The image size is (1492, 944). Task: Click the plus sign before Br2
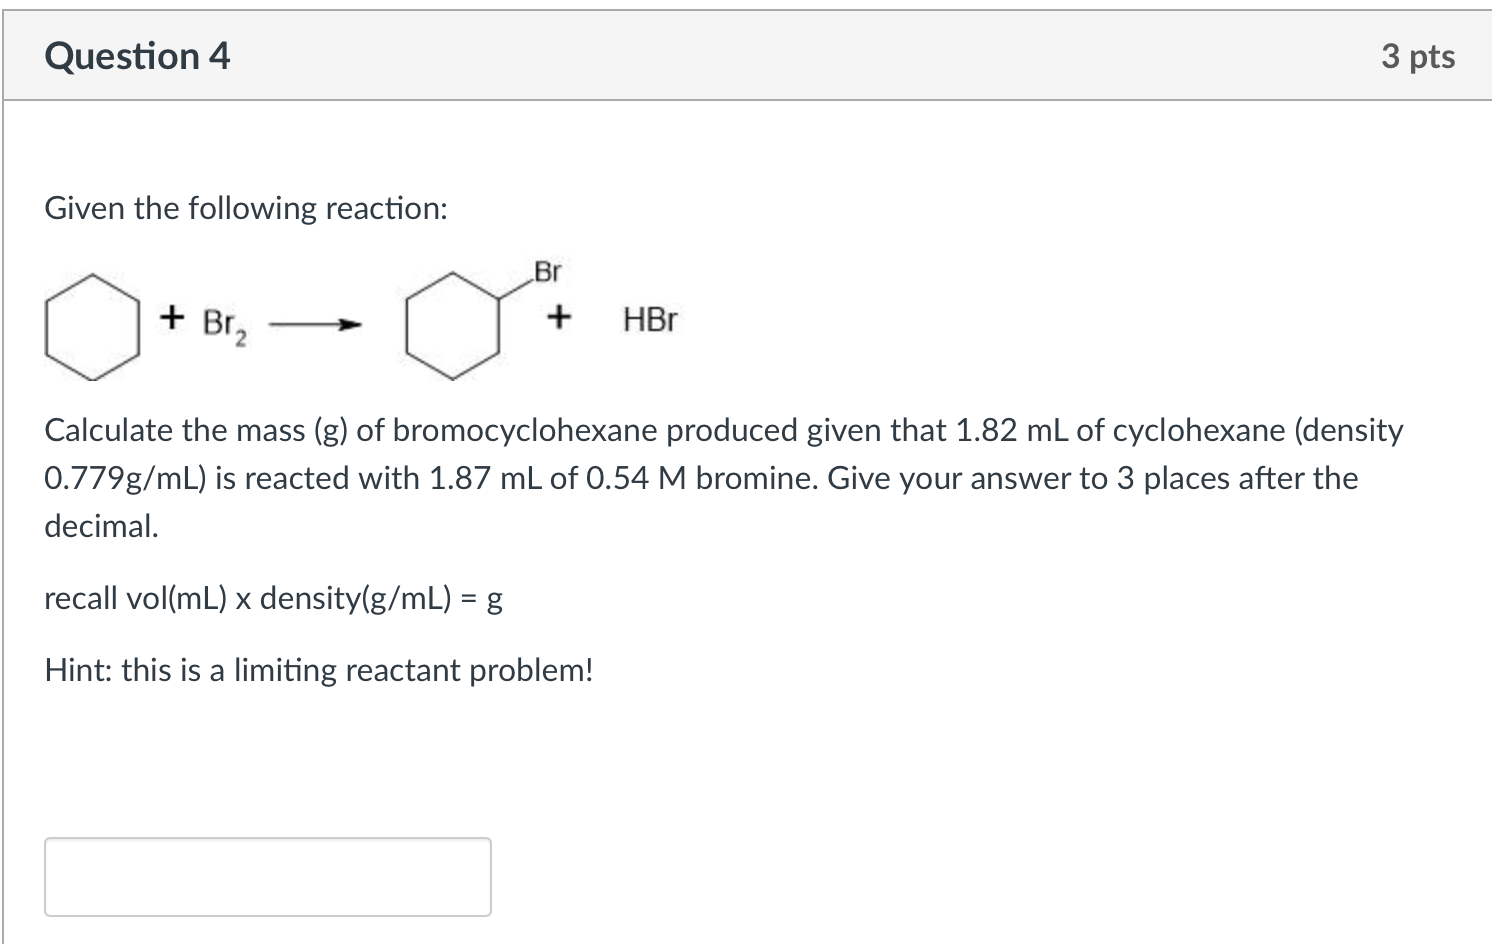[x=172, y=318]
